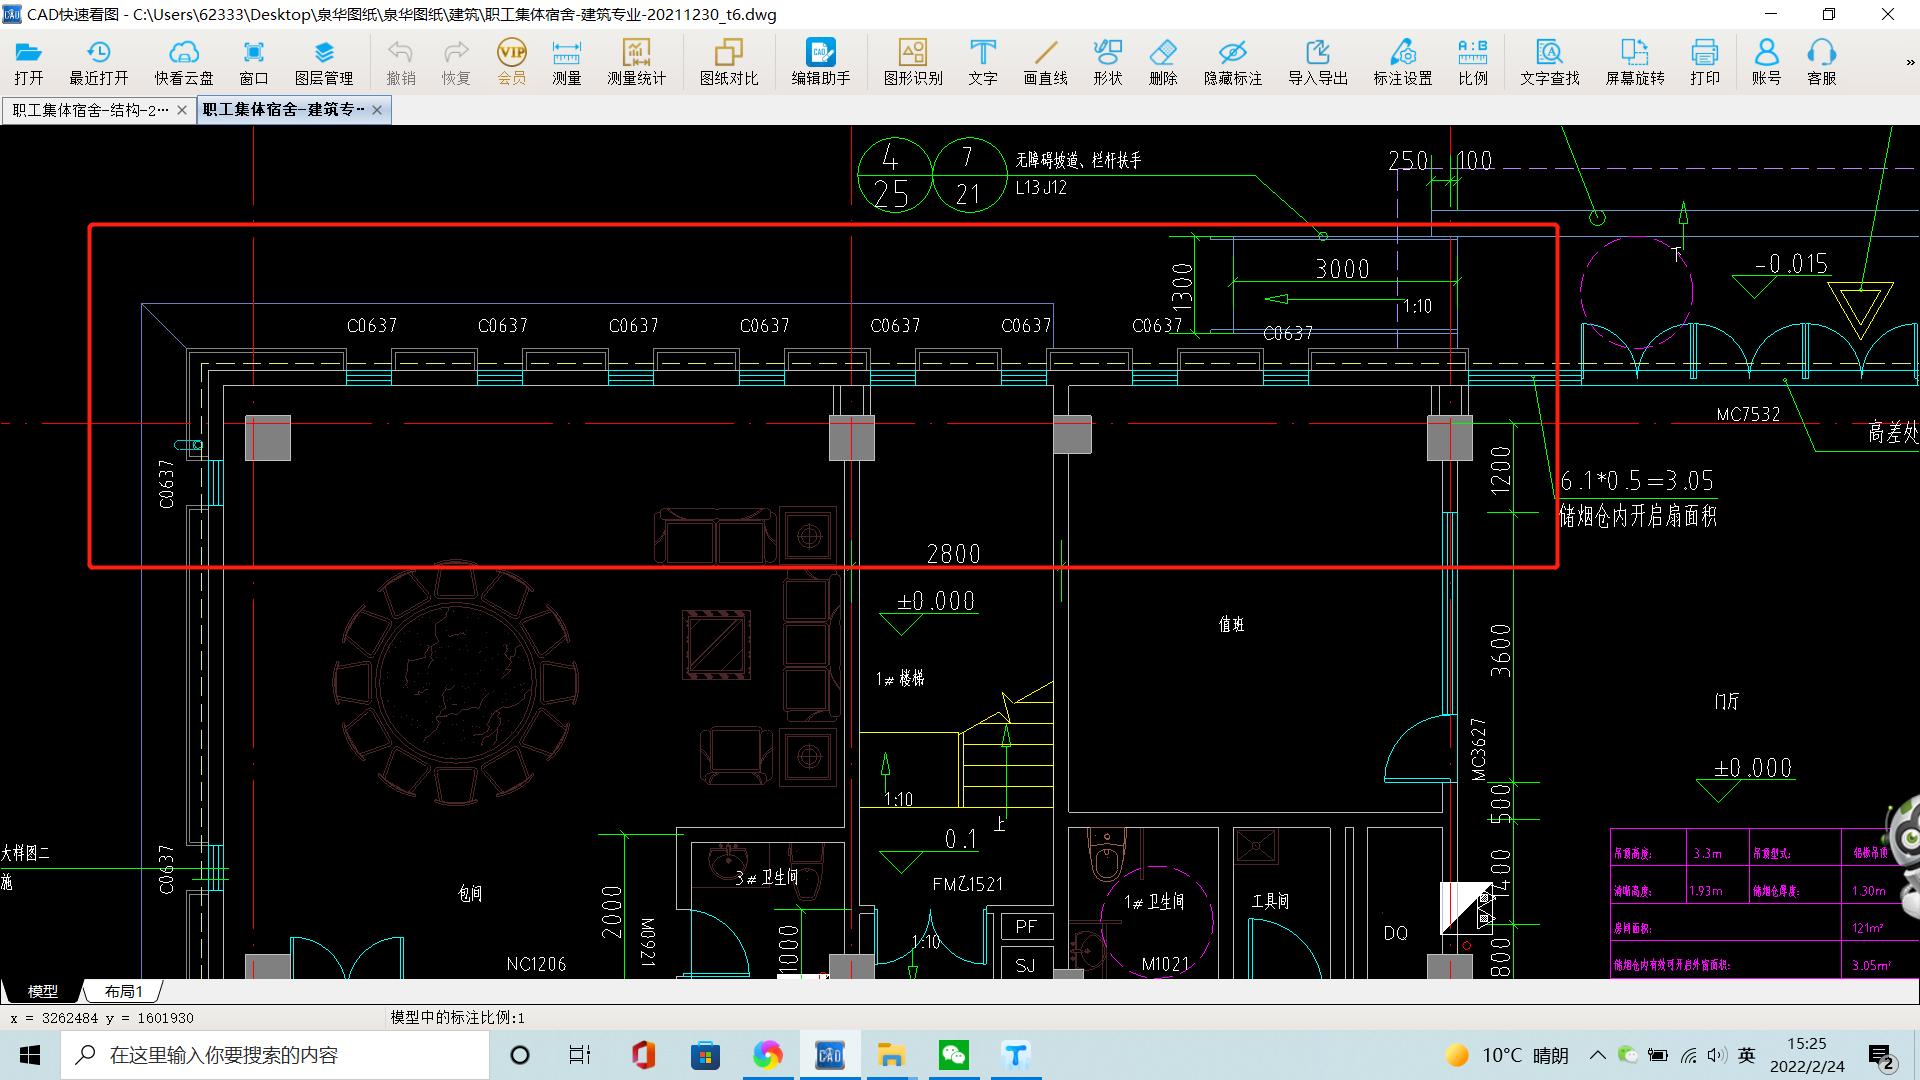Image resolution: width=1920 pixels, height=1080 pixels.
Task: Click the 1# 楼梯 stair label
Action: click(x=900, y=678)
